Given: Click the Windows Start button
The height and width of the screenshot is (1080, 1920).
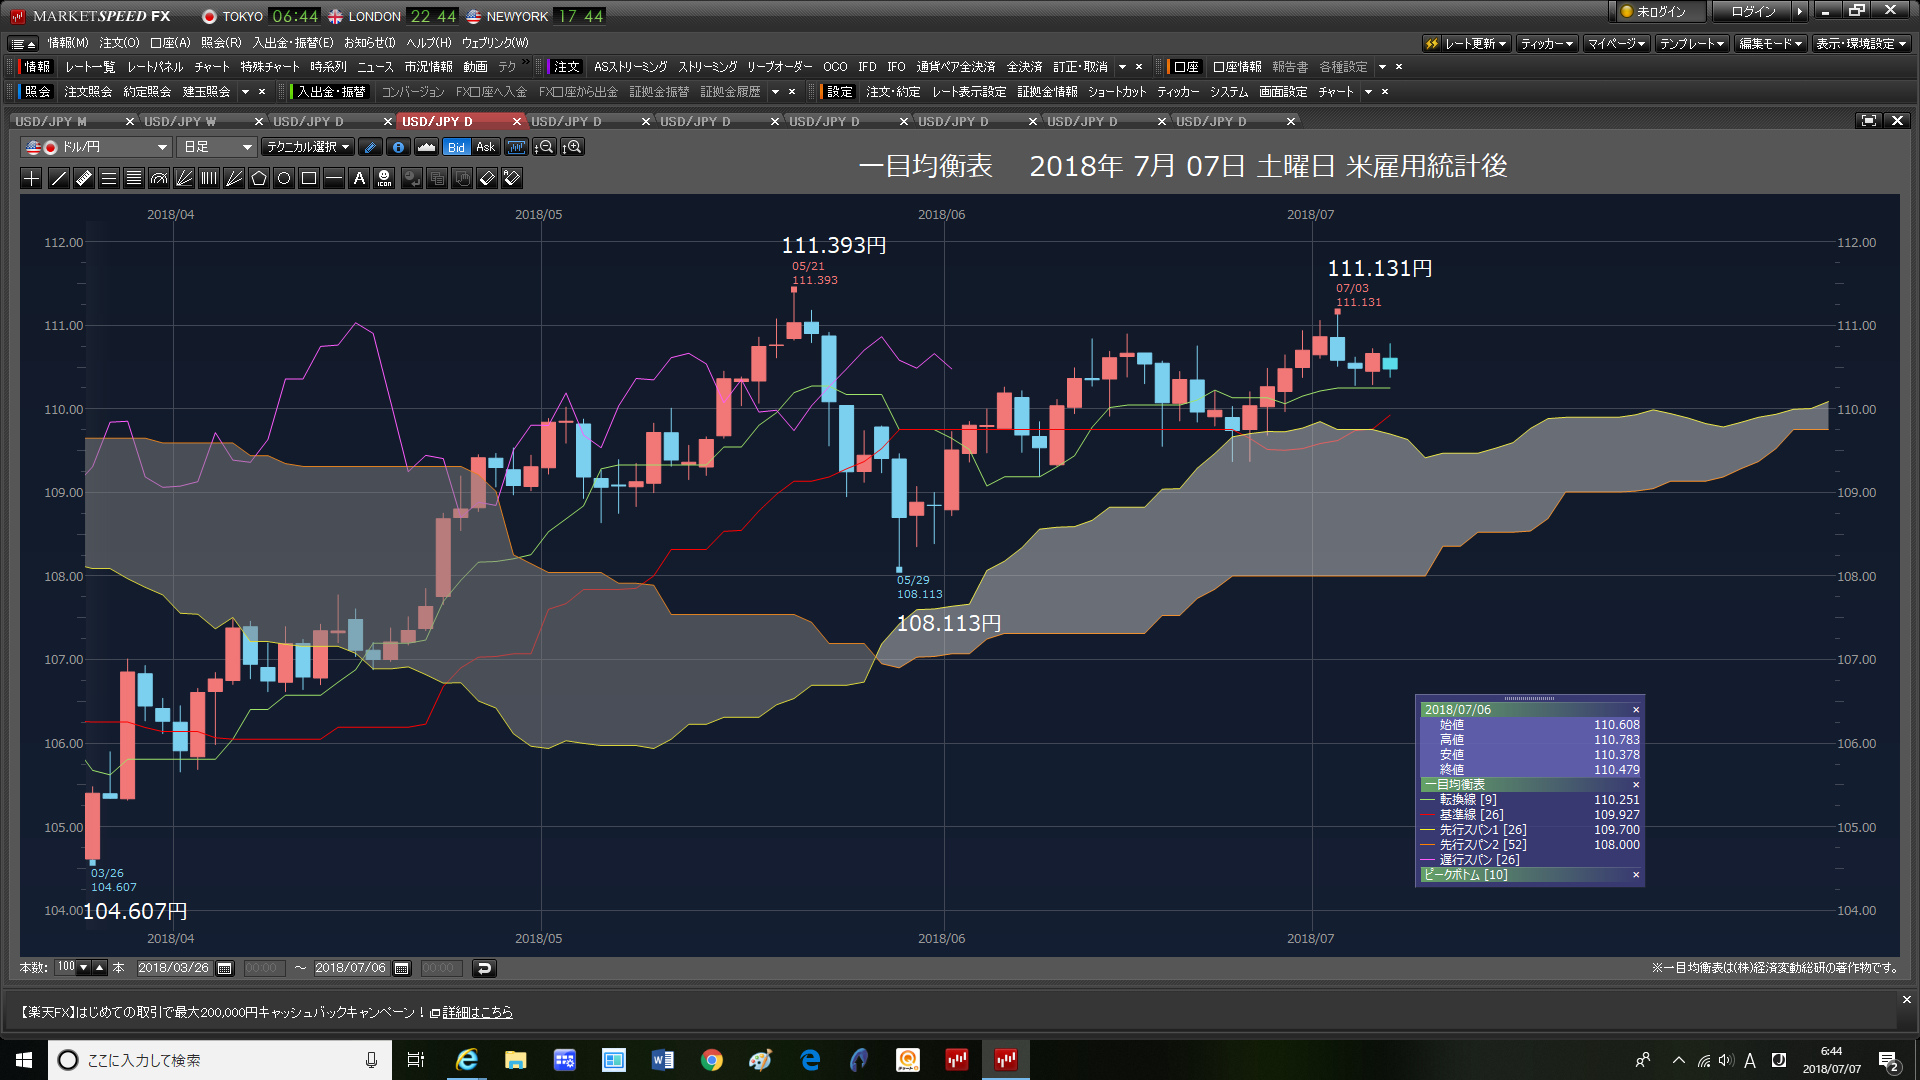Looking at the screenshot, I should pos(24,1060).
